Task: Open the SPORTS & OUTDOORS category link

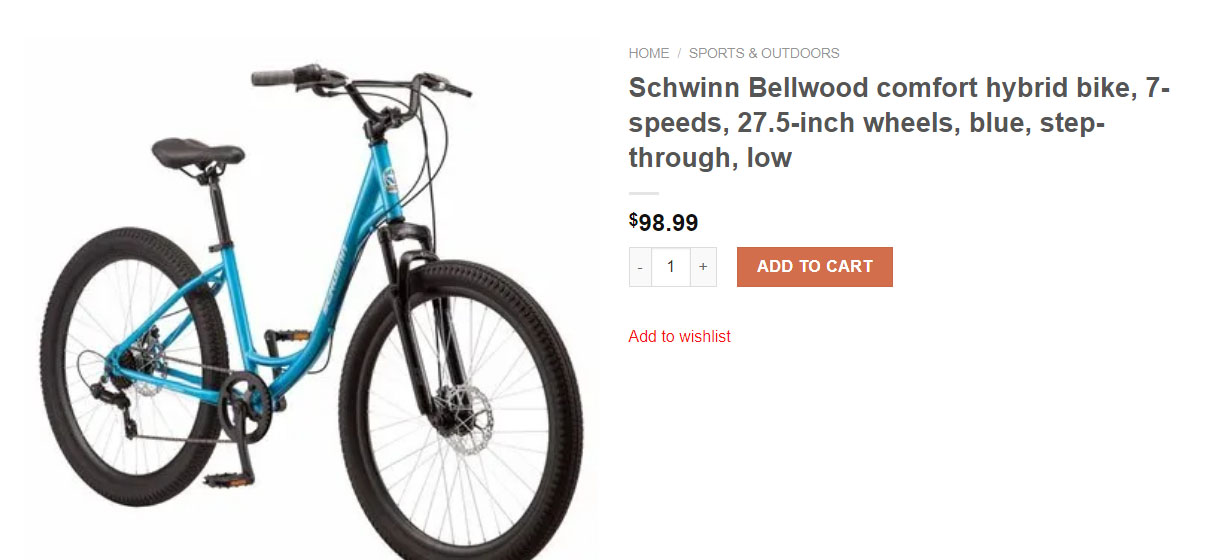Action: pyautogui.click(x=764, y=53)
